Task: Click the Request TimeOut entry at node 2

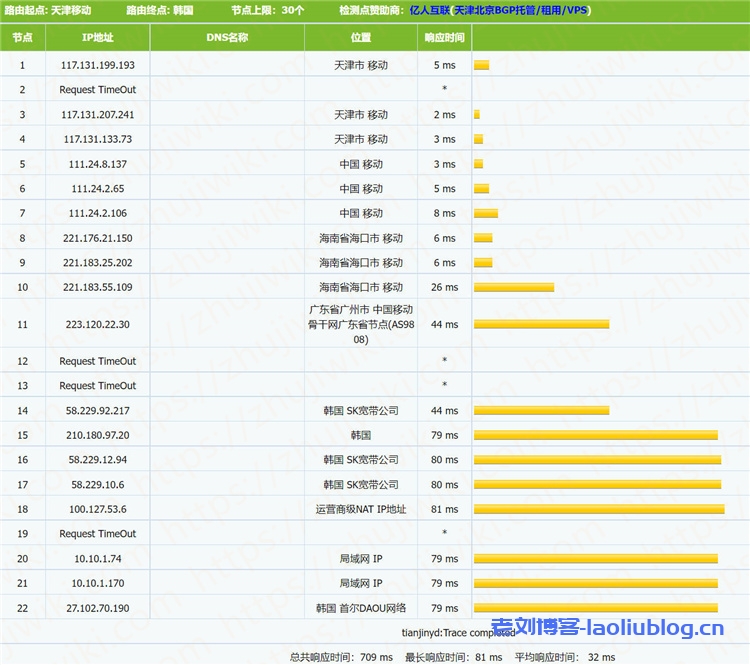Action: tap(97, 90)
